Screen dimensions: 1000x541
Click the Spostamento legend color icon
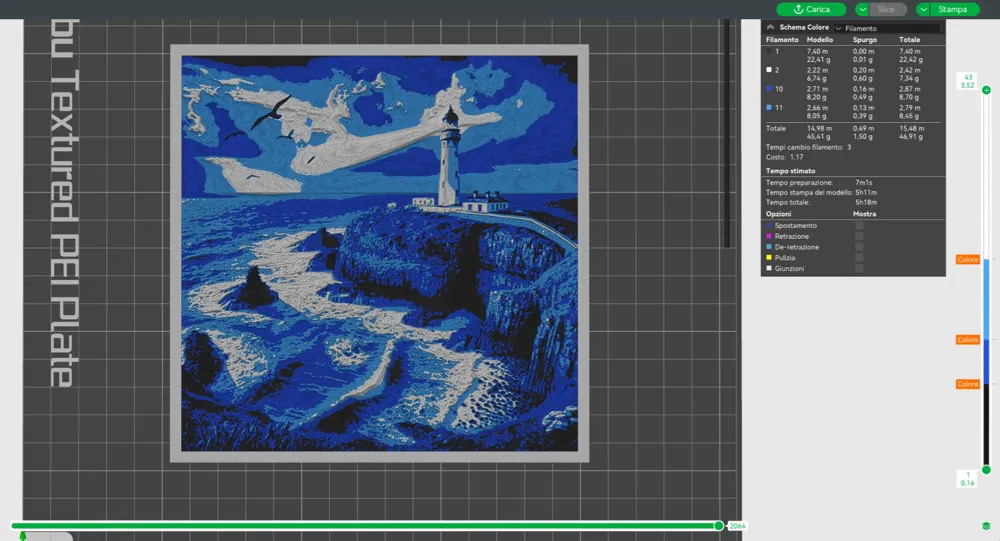tap(769, 225)
